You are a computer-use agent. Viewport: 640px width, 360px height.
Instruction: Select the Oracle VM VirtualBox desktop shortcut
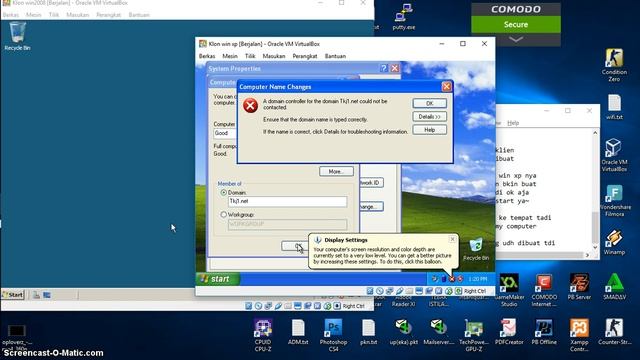click(x=614, y=155)
